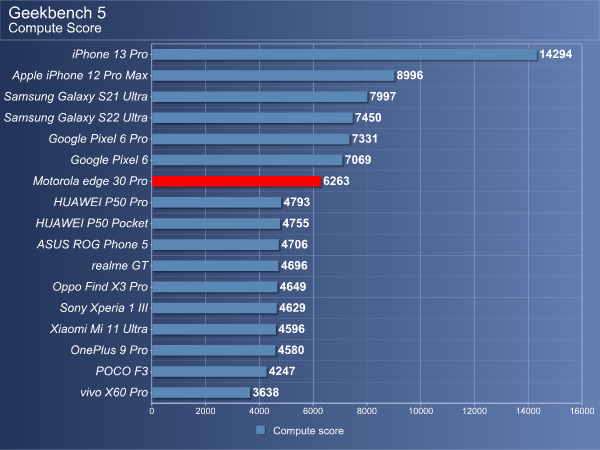The width and height of the screenshot is (600, 450).
Task: Click the x-axis tick label 6000
Action: (x=313, y=411)
